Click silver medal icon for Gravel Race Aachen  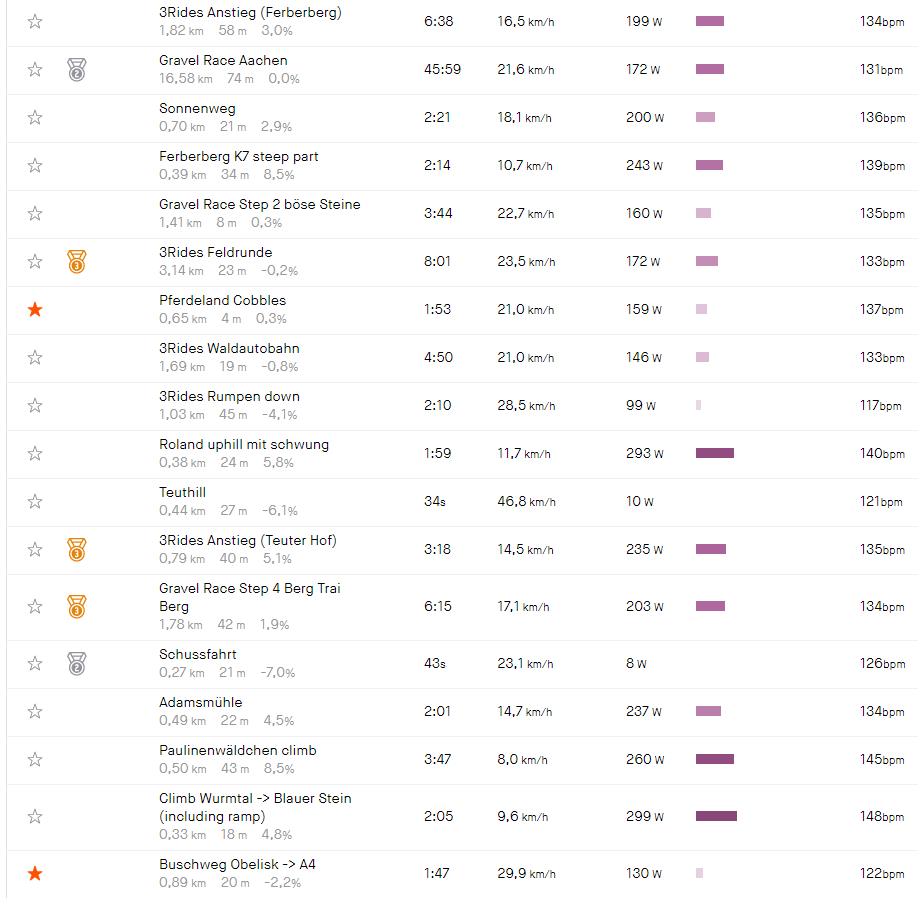coord(76,70)
